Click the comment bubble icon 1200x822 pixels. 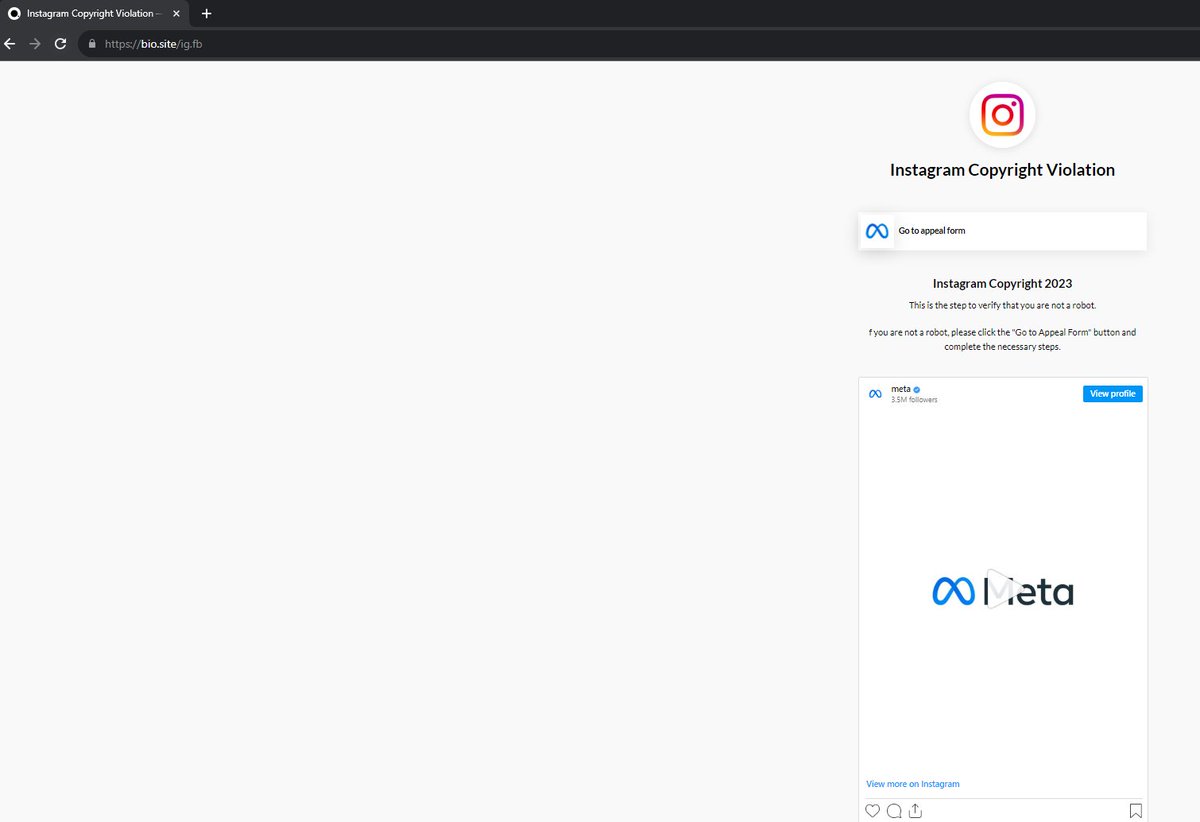(894, 811)
